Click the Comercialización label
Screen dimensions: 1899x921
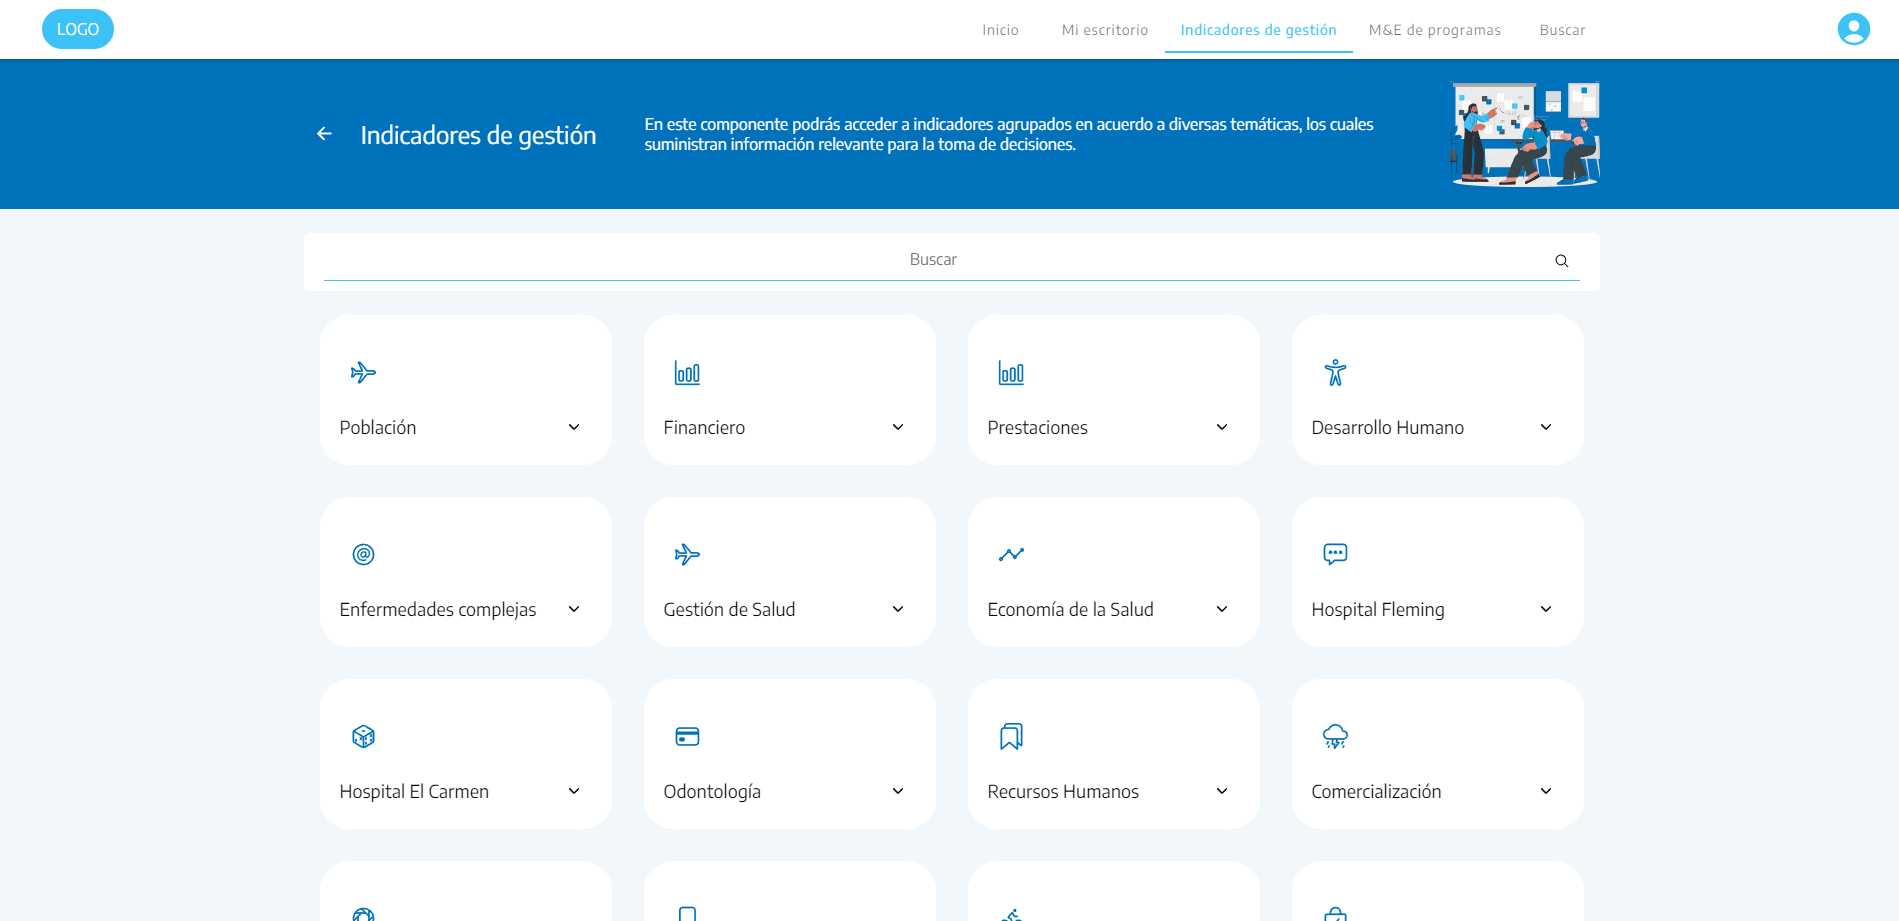pos(1376,792)
